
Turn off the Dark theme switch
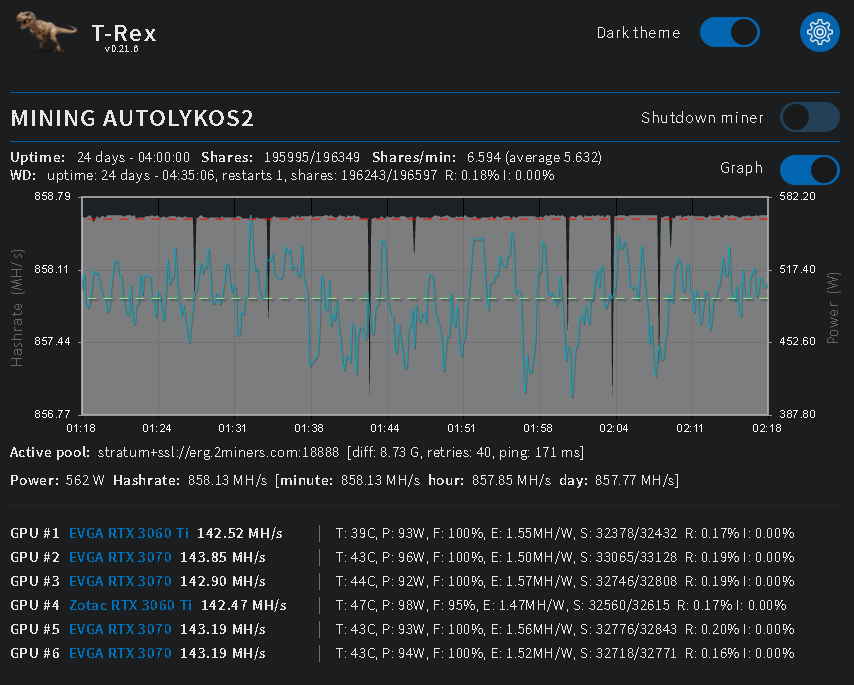729,32
